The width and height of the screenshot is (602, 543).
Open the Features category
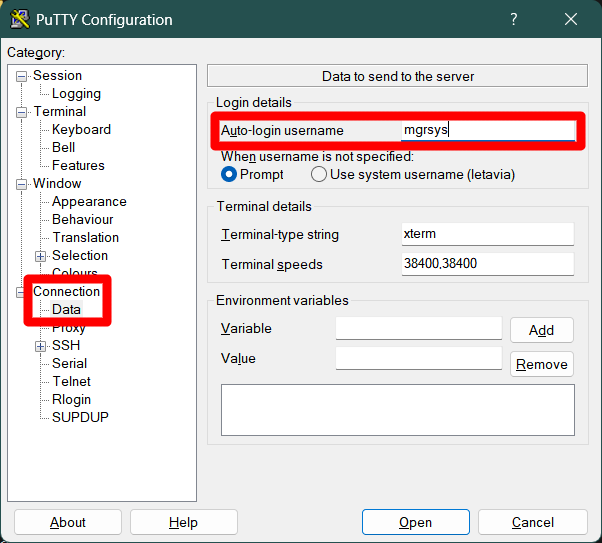click(x=78, y=166)
